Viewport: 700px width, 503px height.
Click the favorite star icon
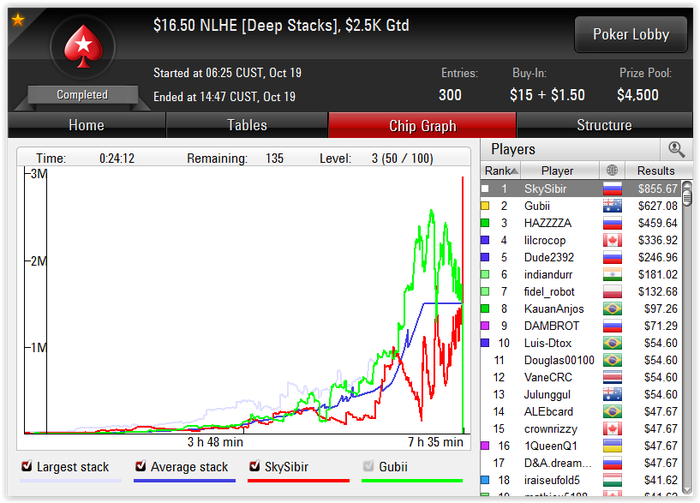[18, 20]
